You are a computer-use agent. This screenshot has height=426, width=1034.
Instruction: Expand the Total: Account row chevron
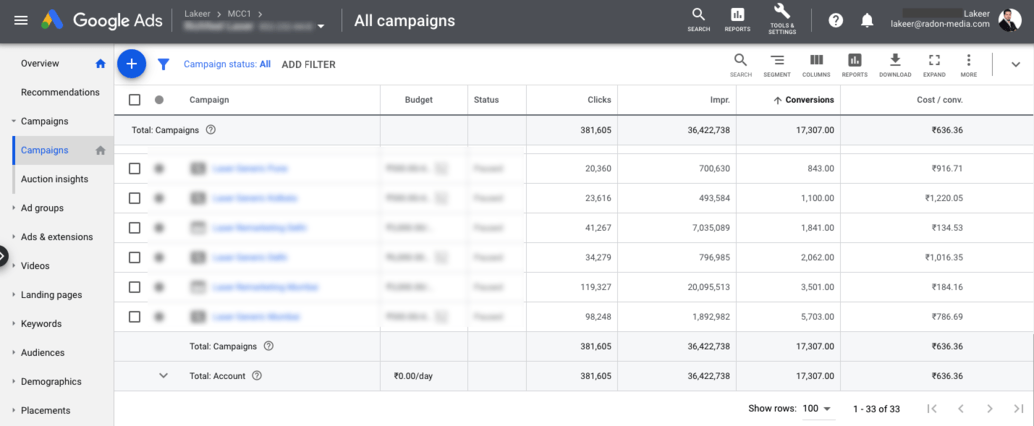pos(163,375)
